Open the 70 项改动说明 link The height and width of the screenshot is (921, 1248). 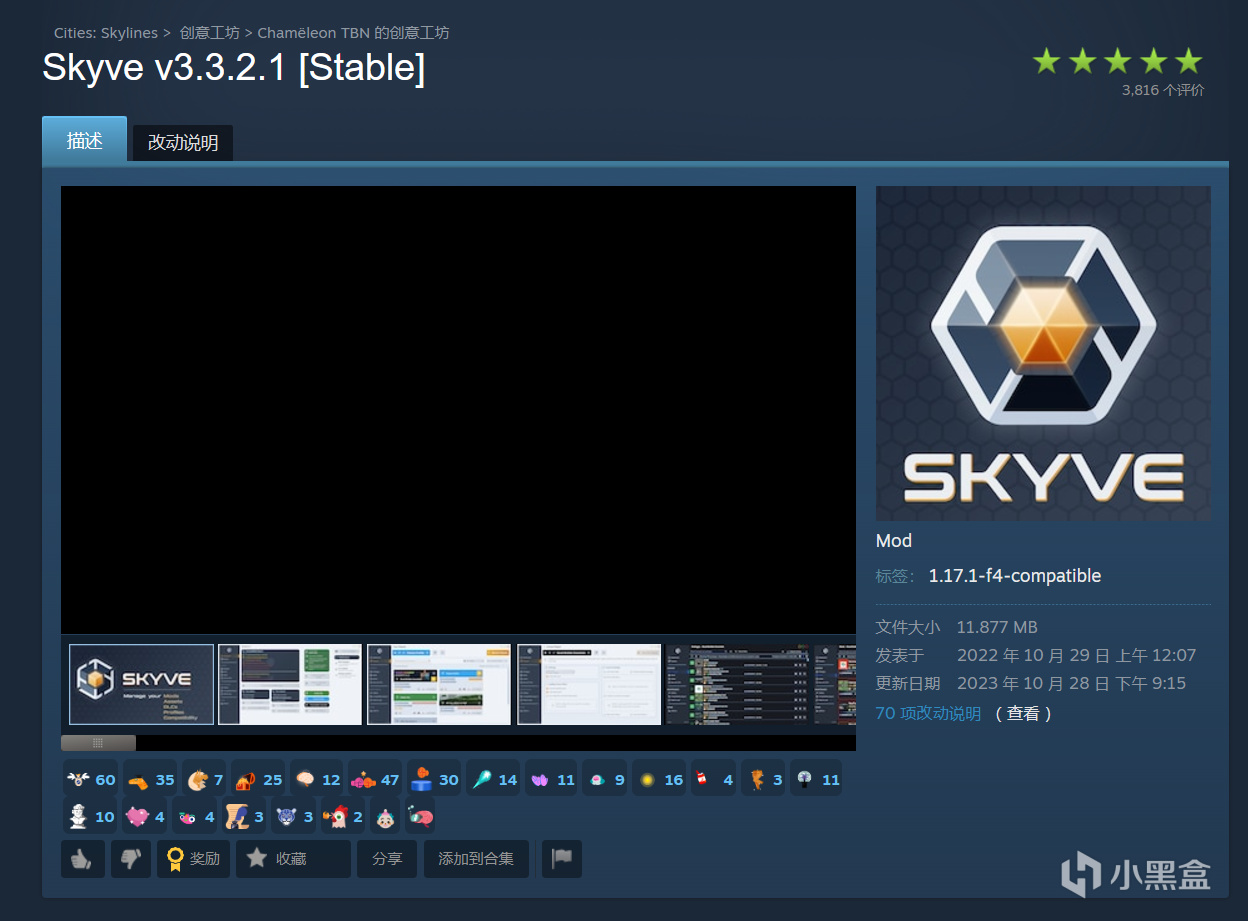[x=928, y=713]
